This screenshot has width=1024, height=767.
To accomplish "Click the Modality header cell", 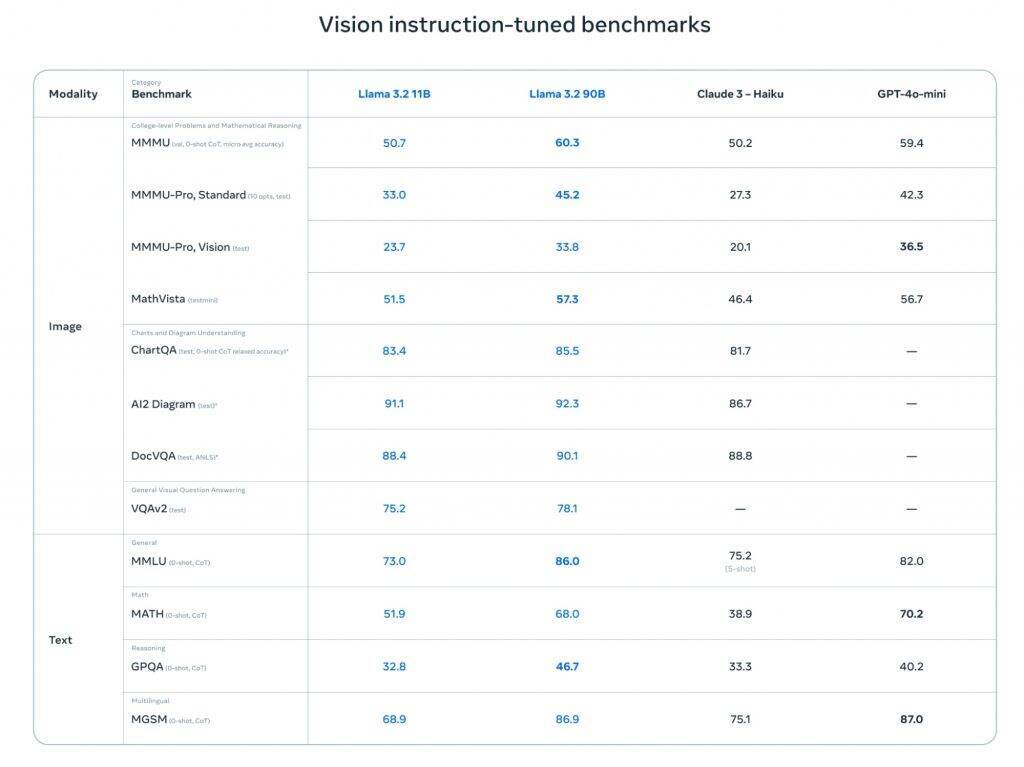I will 73,94.
